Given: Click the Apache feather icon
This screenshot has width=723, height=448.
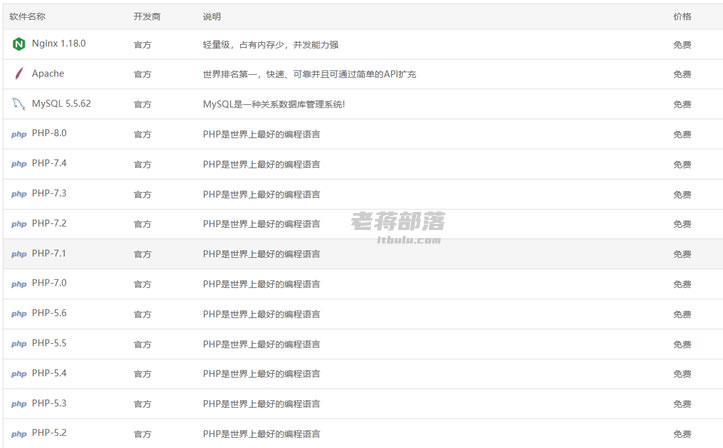Looking at the screenshot, I should (x=19, y=73).
